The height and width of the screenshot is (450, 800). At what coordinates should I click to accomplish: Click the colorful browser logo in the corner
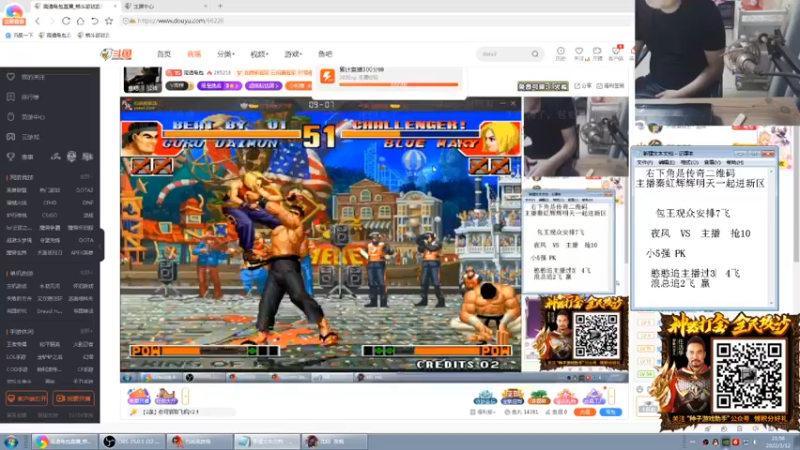(14, 13)
